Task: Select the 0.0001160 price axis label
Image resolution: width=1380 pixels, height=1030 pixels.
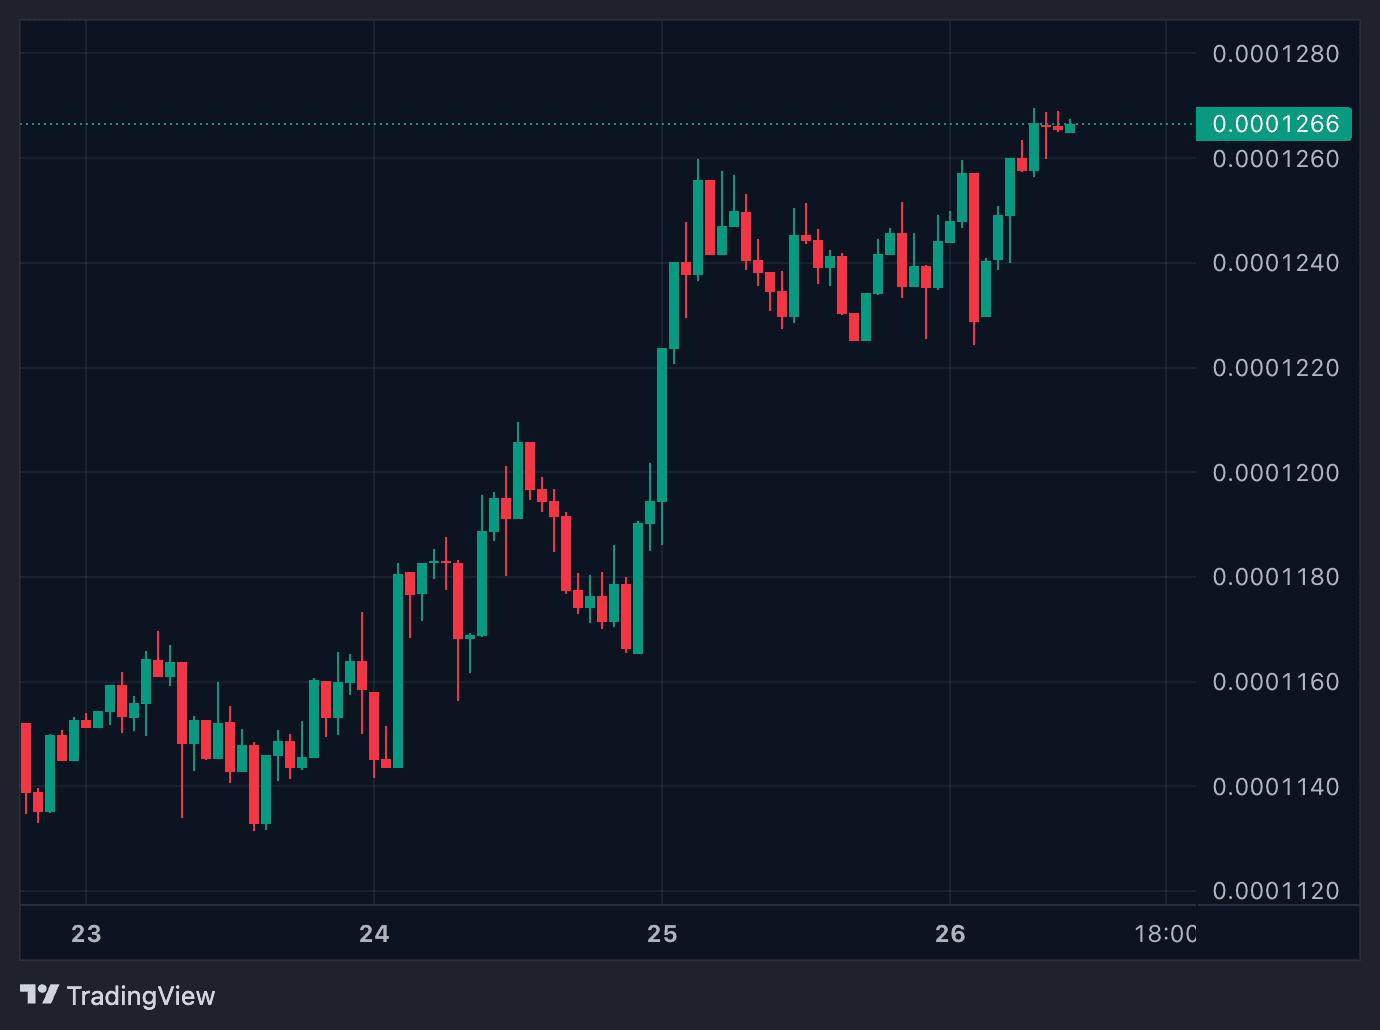Action: tap(1275, 682)
